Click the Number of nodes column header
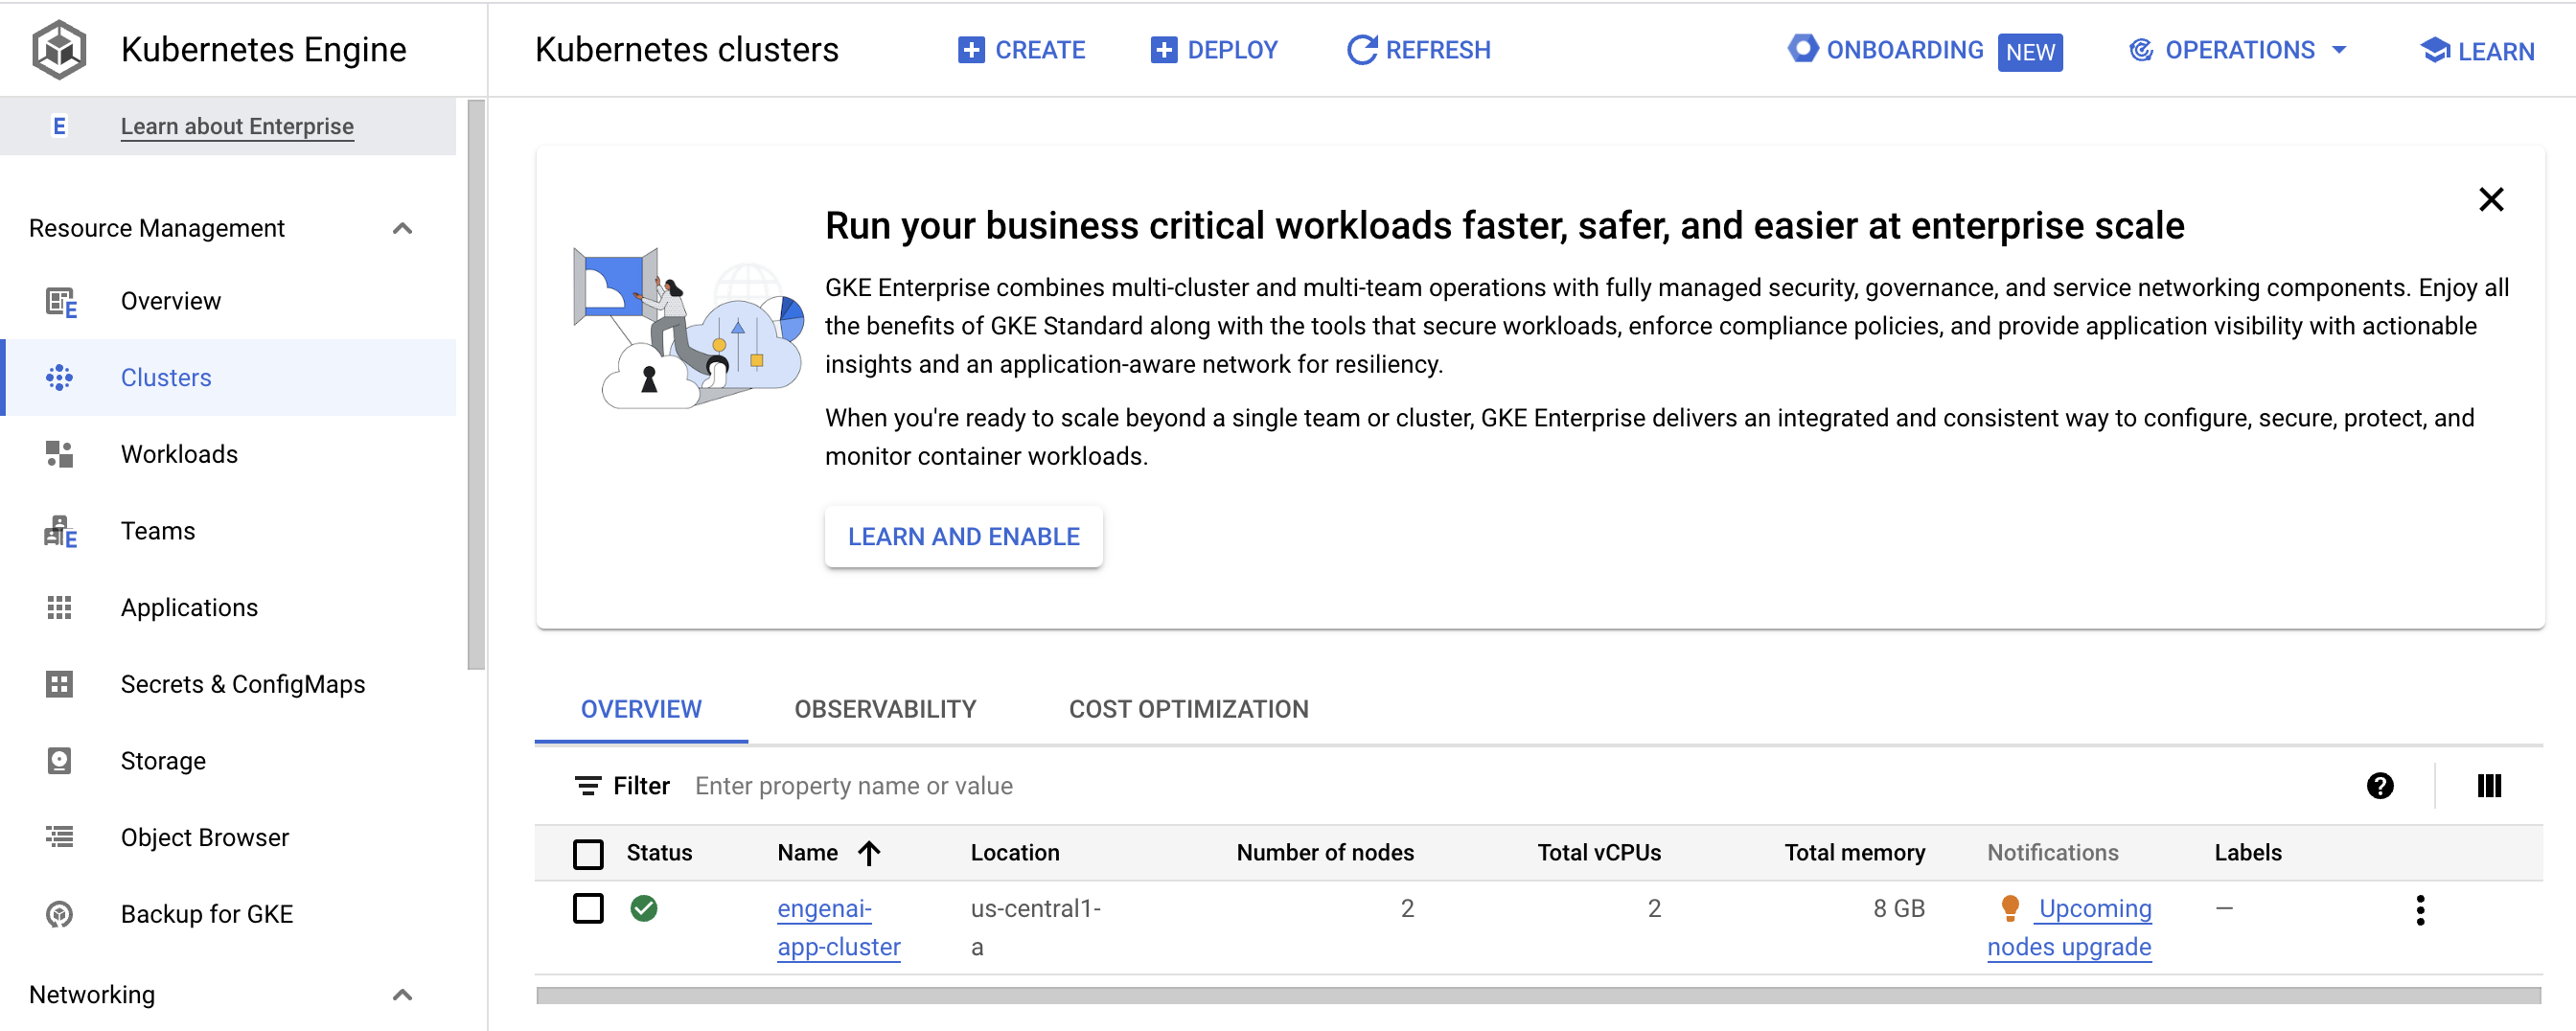The width and height of the screenshot is (2576, 1031). 1324,853
